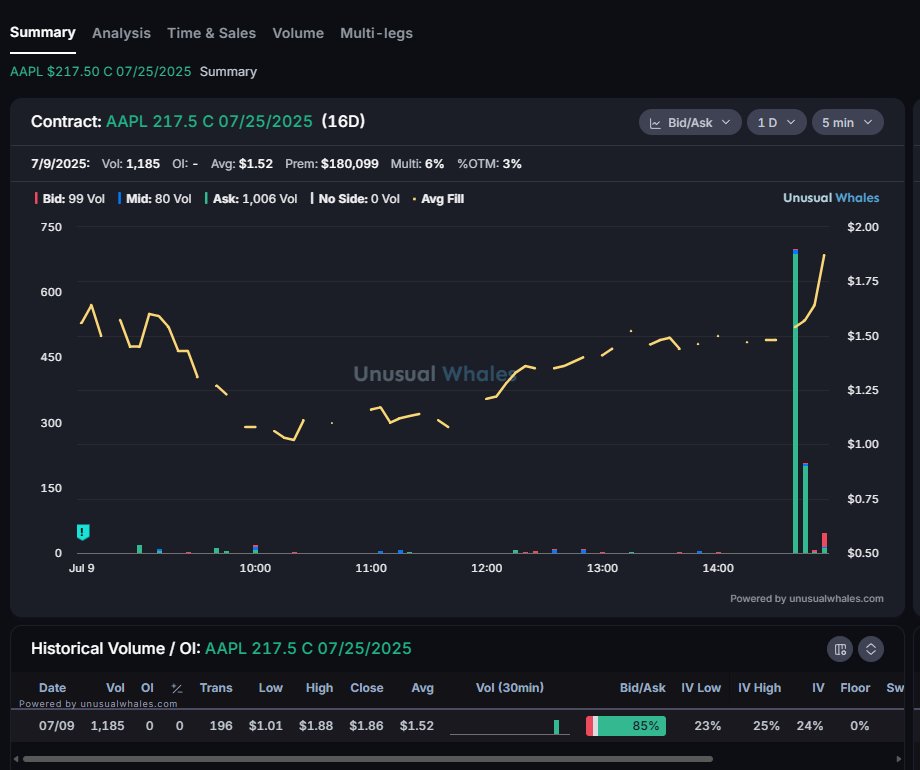This screenshot has height=770, width=920.
Task: Click the tallest green volume bar near 14:40
Action: tap(796, 402)
